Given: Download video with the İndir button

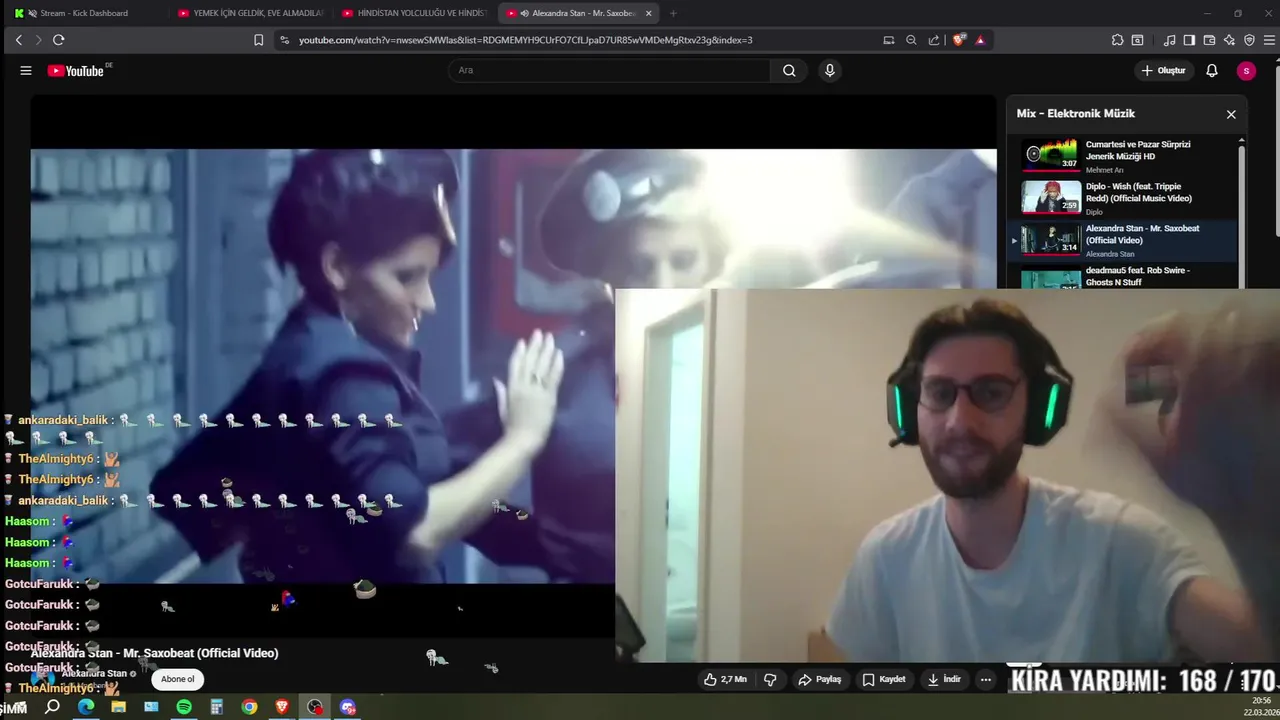Looking at the screenshot, I should click(944, 679).
